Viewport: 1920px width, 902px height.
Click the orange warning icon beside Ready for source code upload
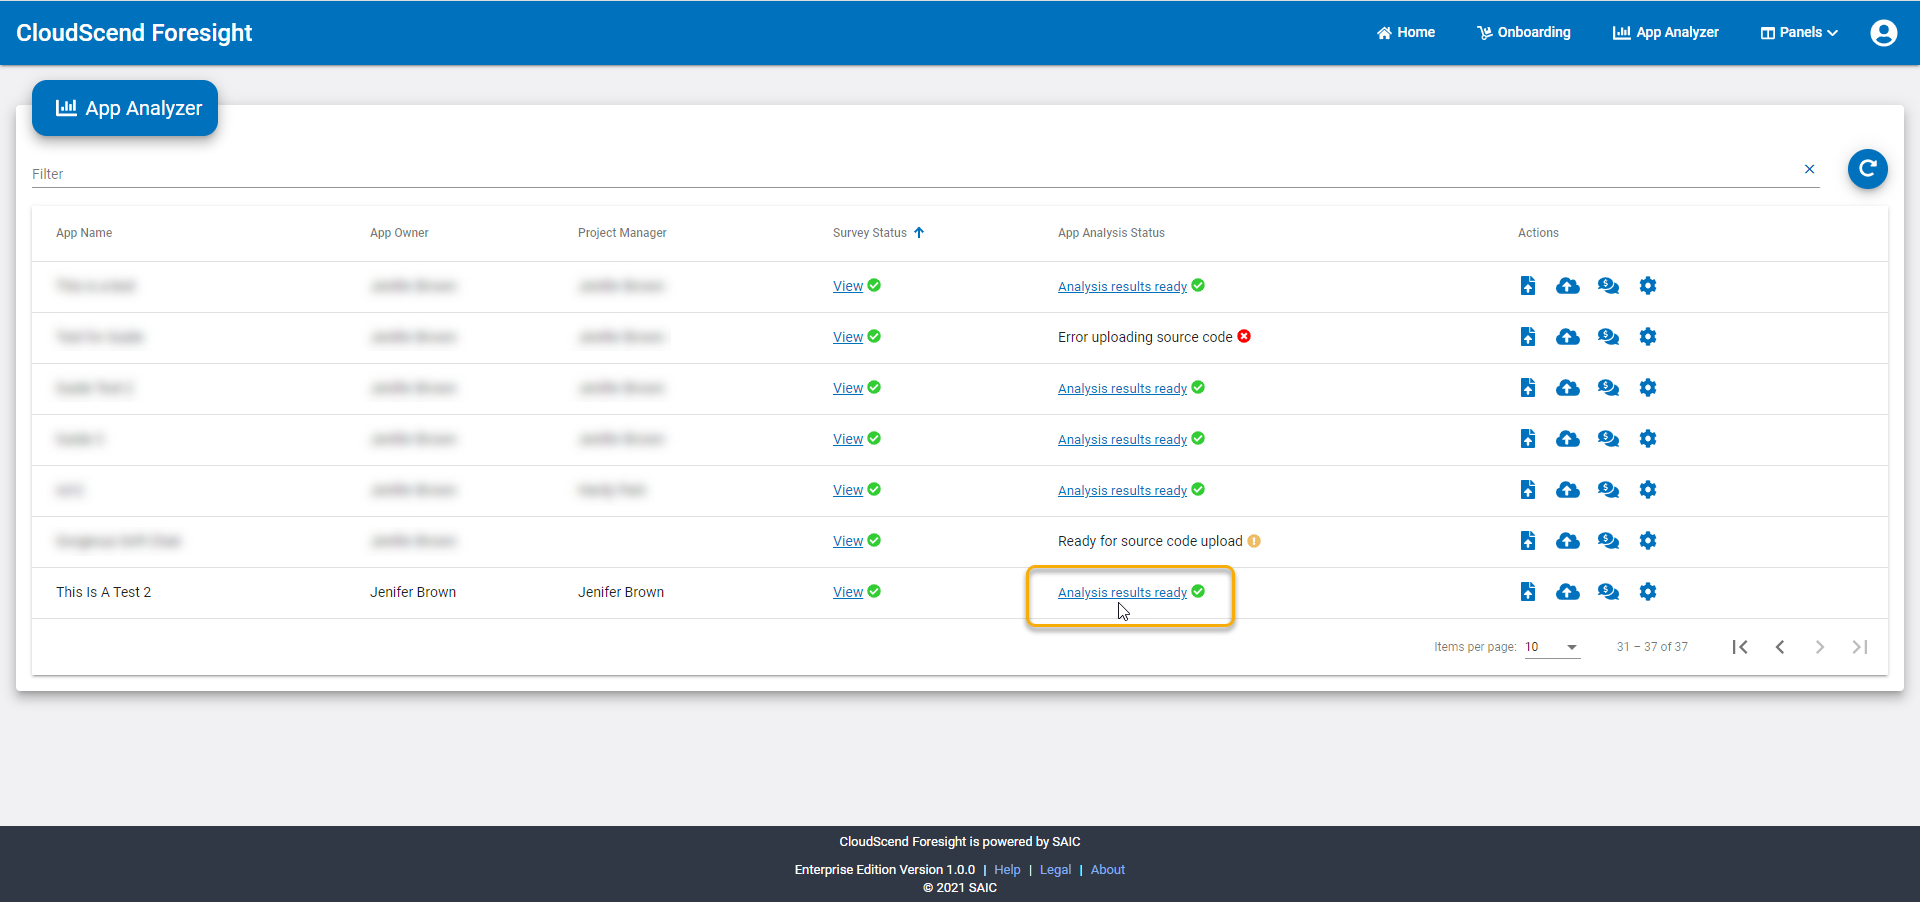click(x=1254, y=541)
